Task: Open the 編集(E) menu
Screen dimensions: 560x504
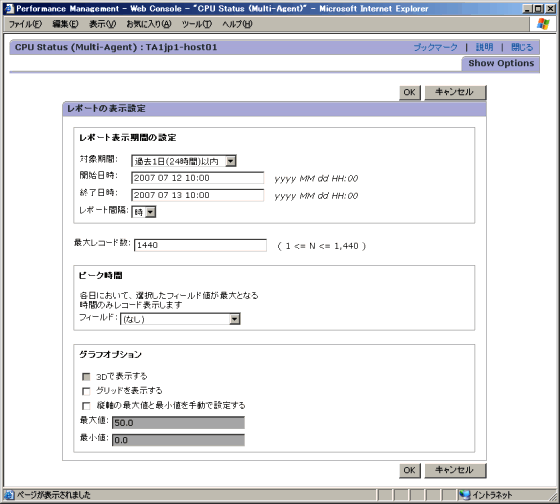Action: (x=65, y=24)
